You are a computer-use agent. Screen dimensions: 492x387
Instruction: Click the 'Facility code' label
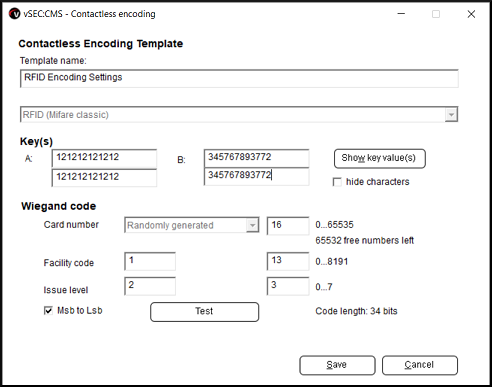click(x=69, y=263)
